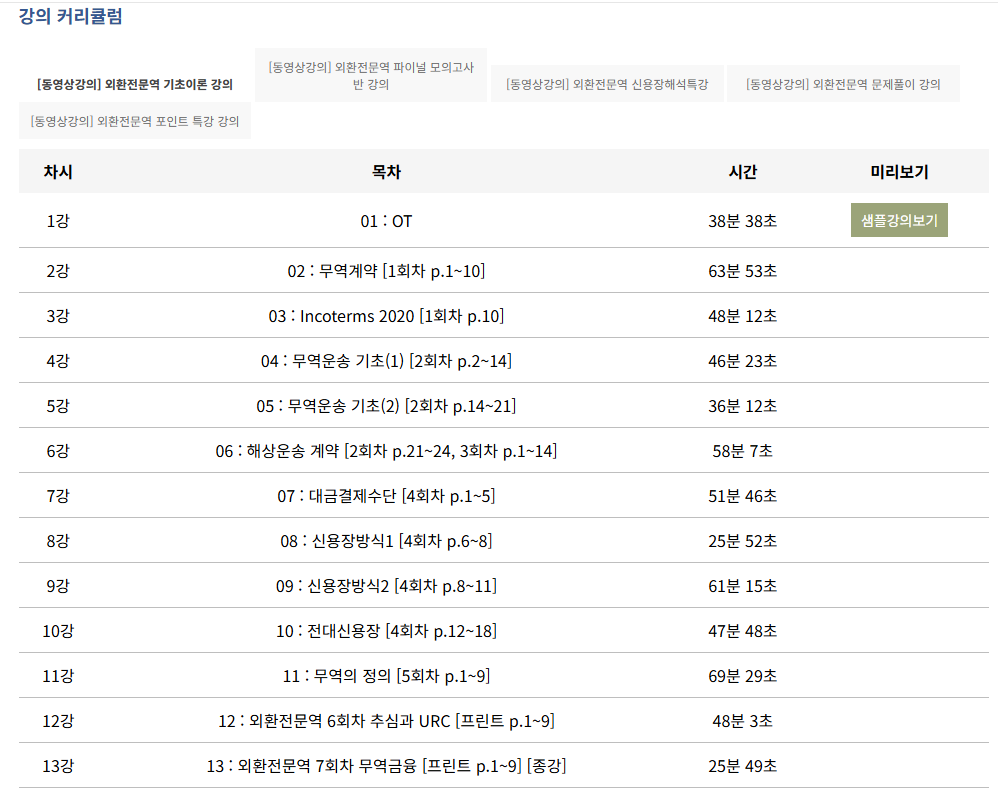The height and width of the screenshot is (798, 998).
Task: Click the 10 : 전대신용장 lecture title
Action: click(x=386, y=631)
